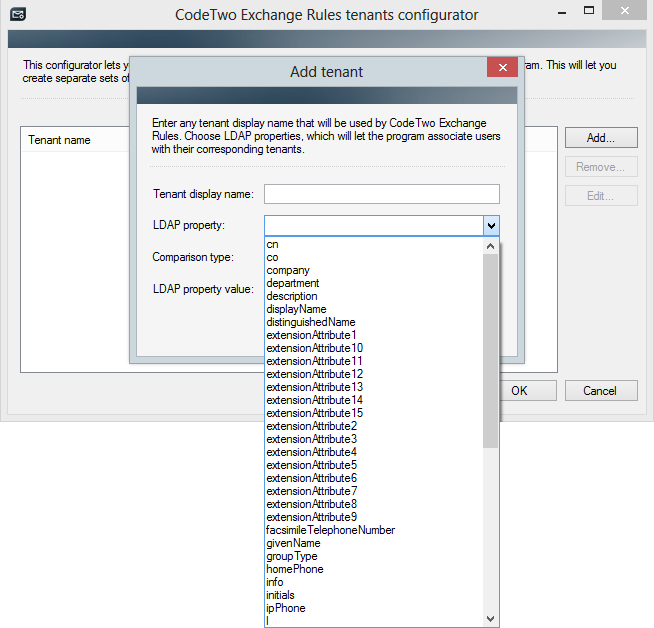Minimize the configurator window
Screen dimensions: 654x628
562,11
